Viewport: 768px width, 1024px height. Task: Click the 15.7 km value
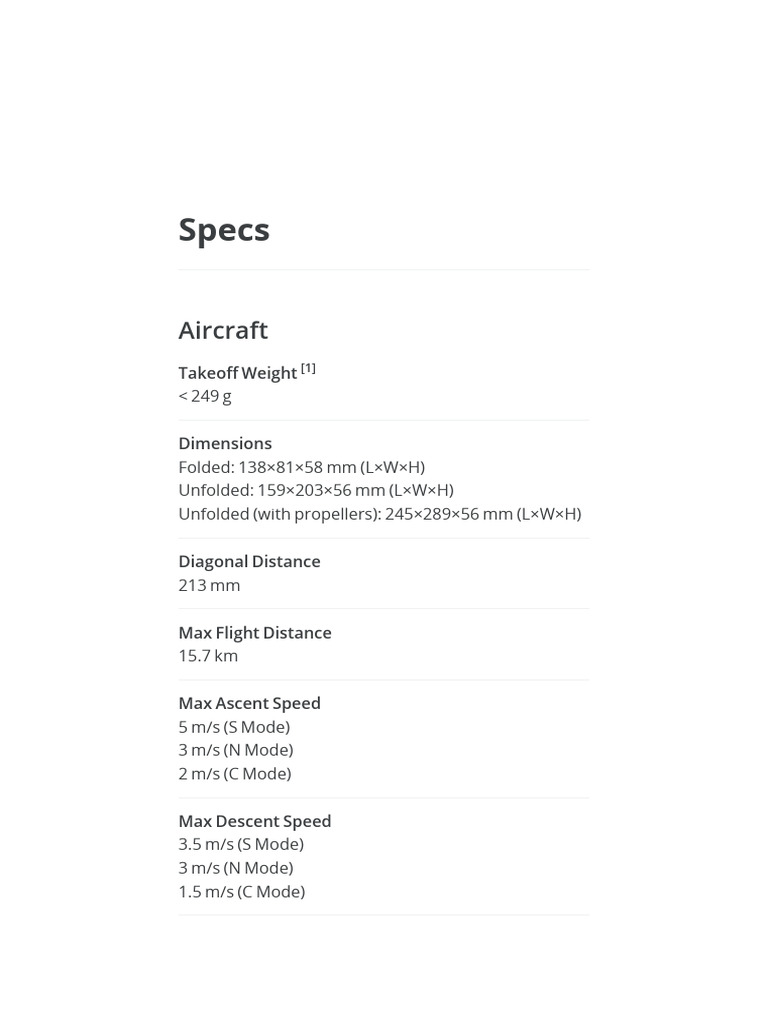(x=208, y=656)
